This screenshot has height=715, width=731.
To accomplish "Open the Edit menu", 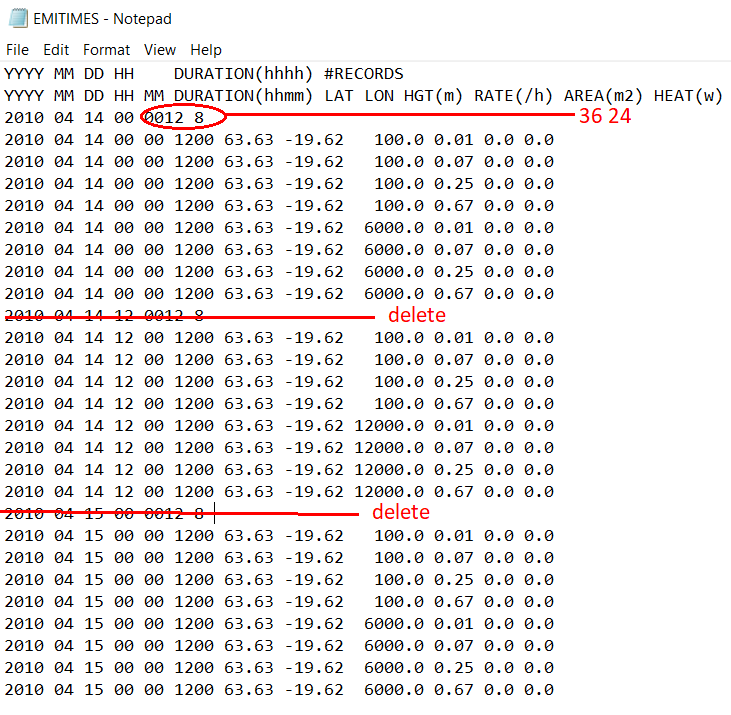I will point(56,50).
